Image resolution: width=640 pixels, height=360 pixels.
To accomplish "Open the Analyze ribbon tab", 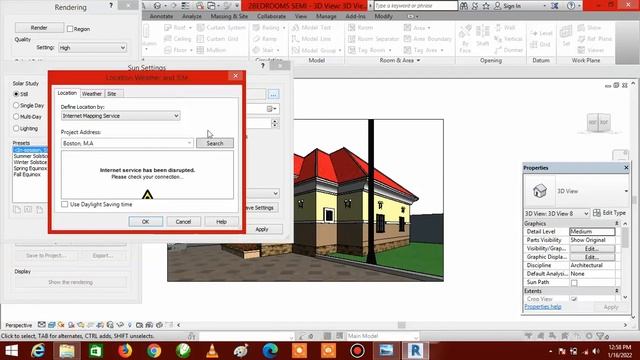I will click(x=192, y=16).
